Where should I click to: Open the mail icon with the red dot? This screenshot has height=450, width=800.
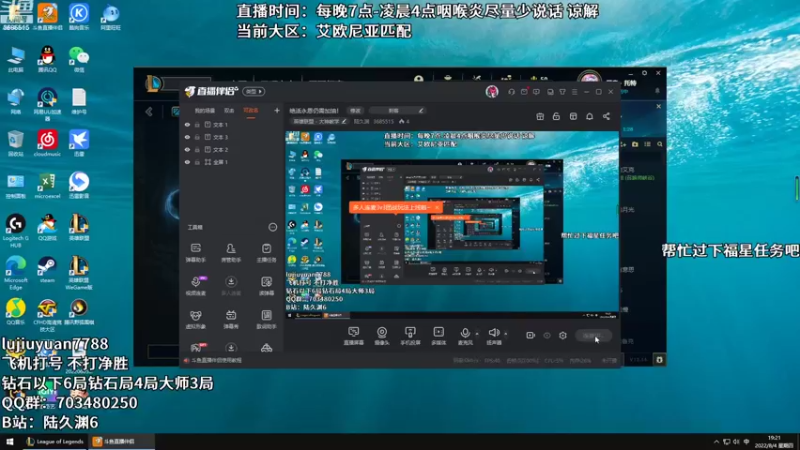[x=524, y=92]
